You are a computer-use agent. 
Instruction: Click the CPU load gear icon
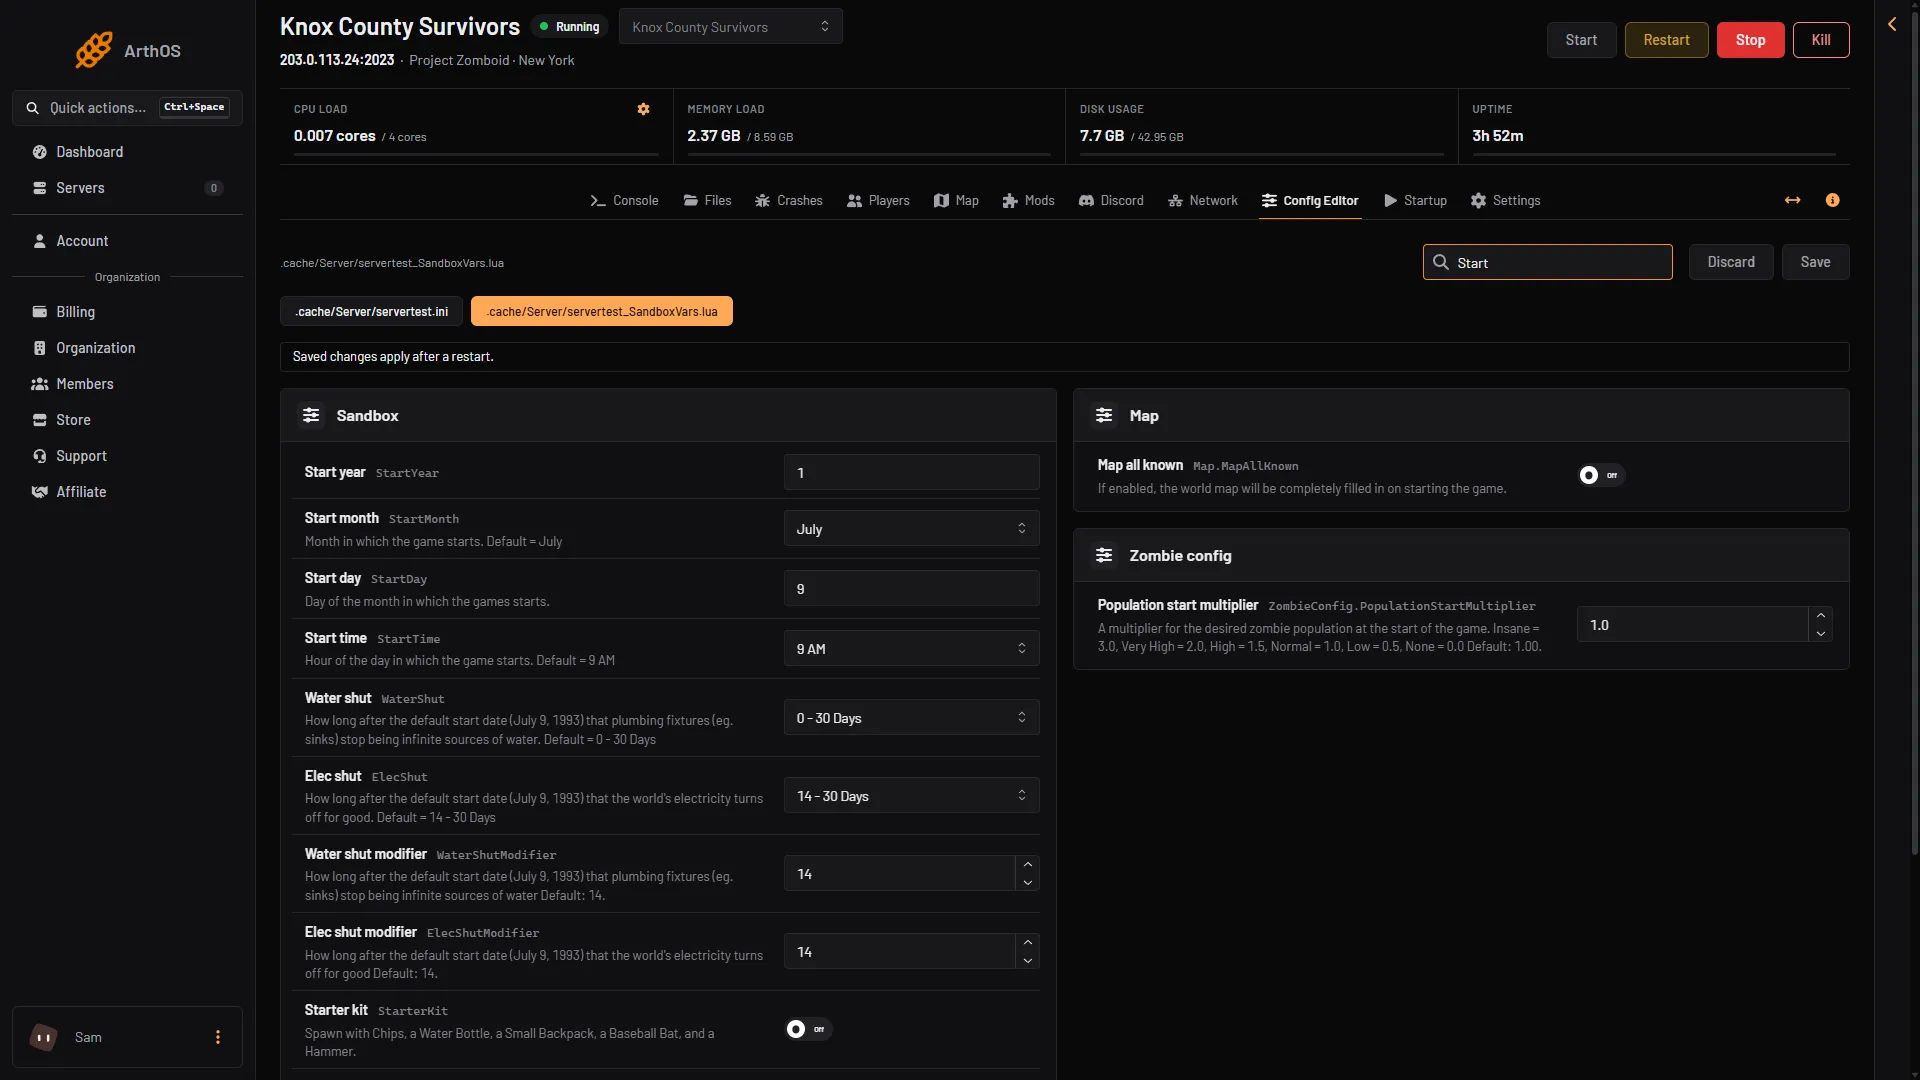pos(644,109)
